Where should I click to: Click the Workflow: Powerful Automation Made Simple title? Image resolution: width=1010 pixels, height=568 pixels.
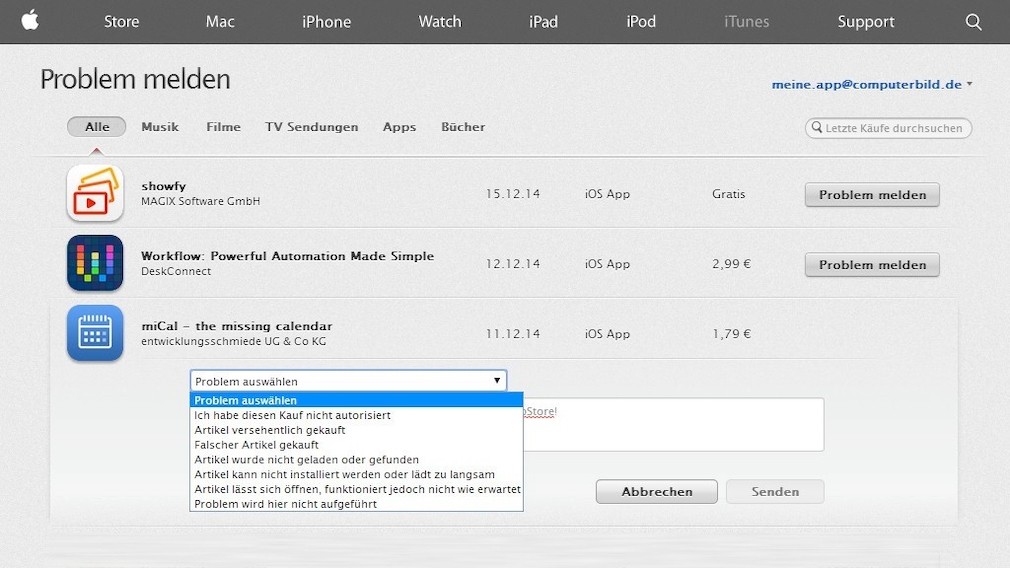(x=287, y=256)
